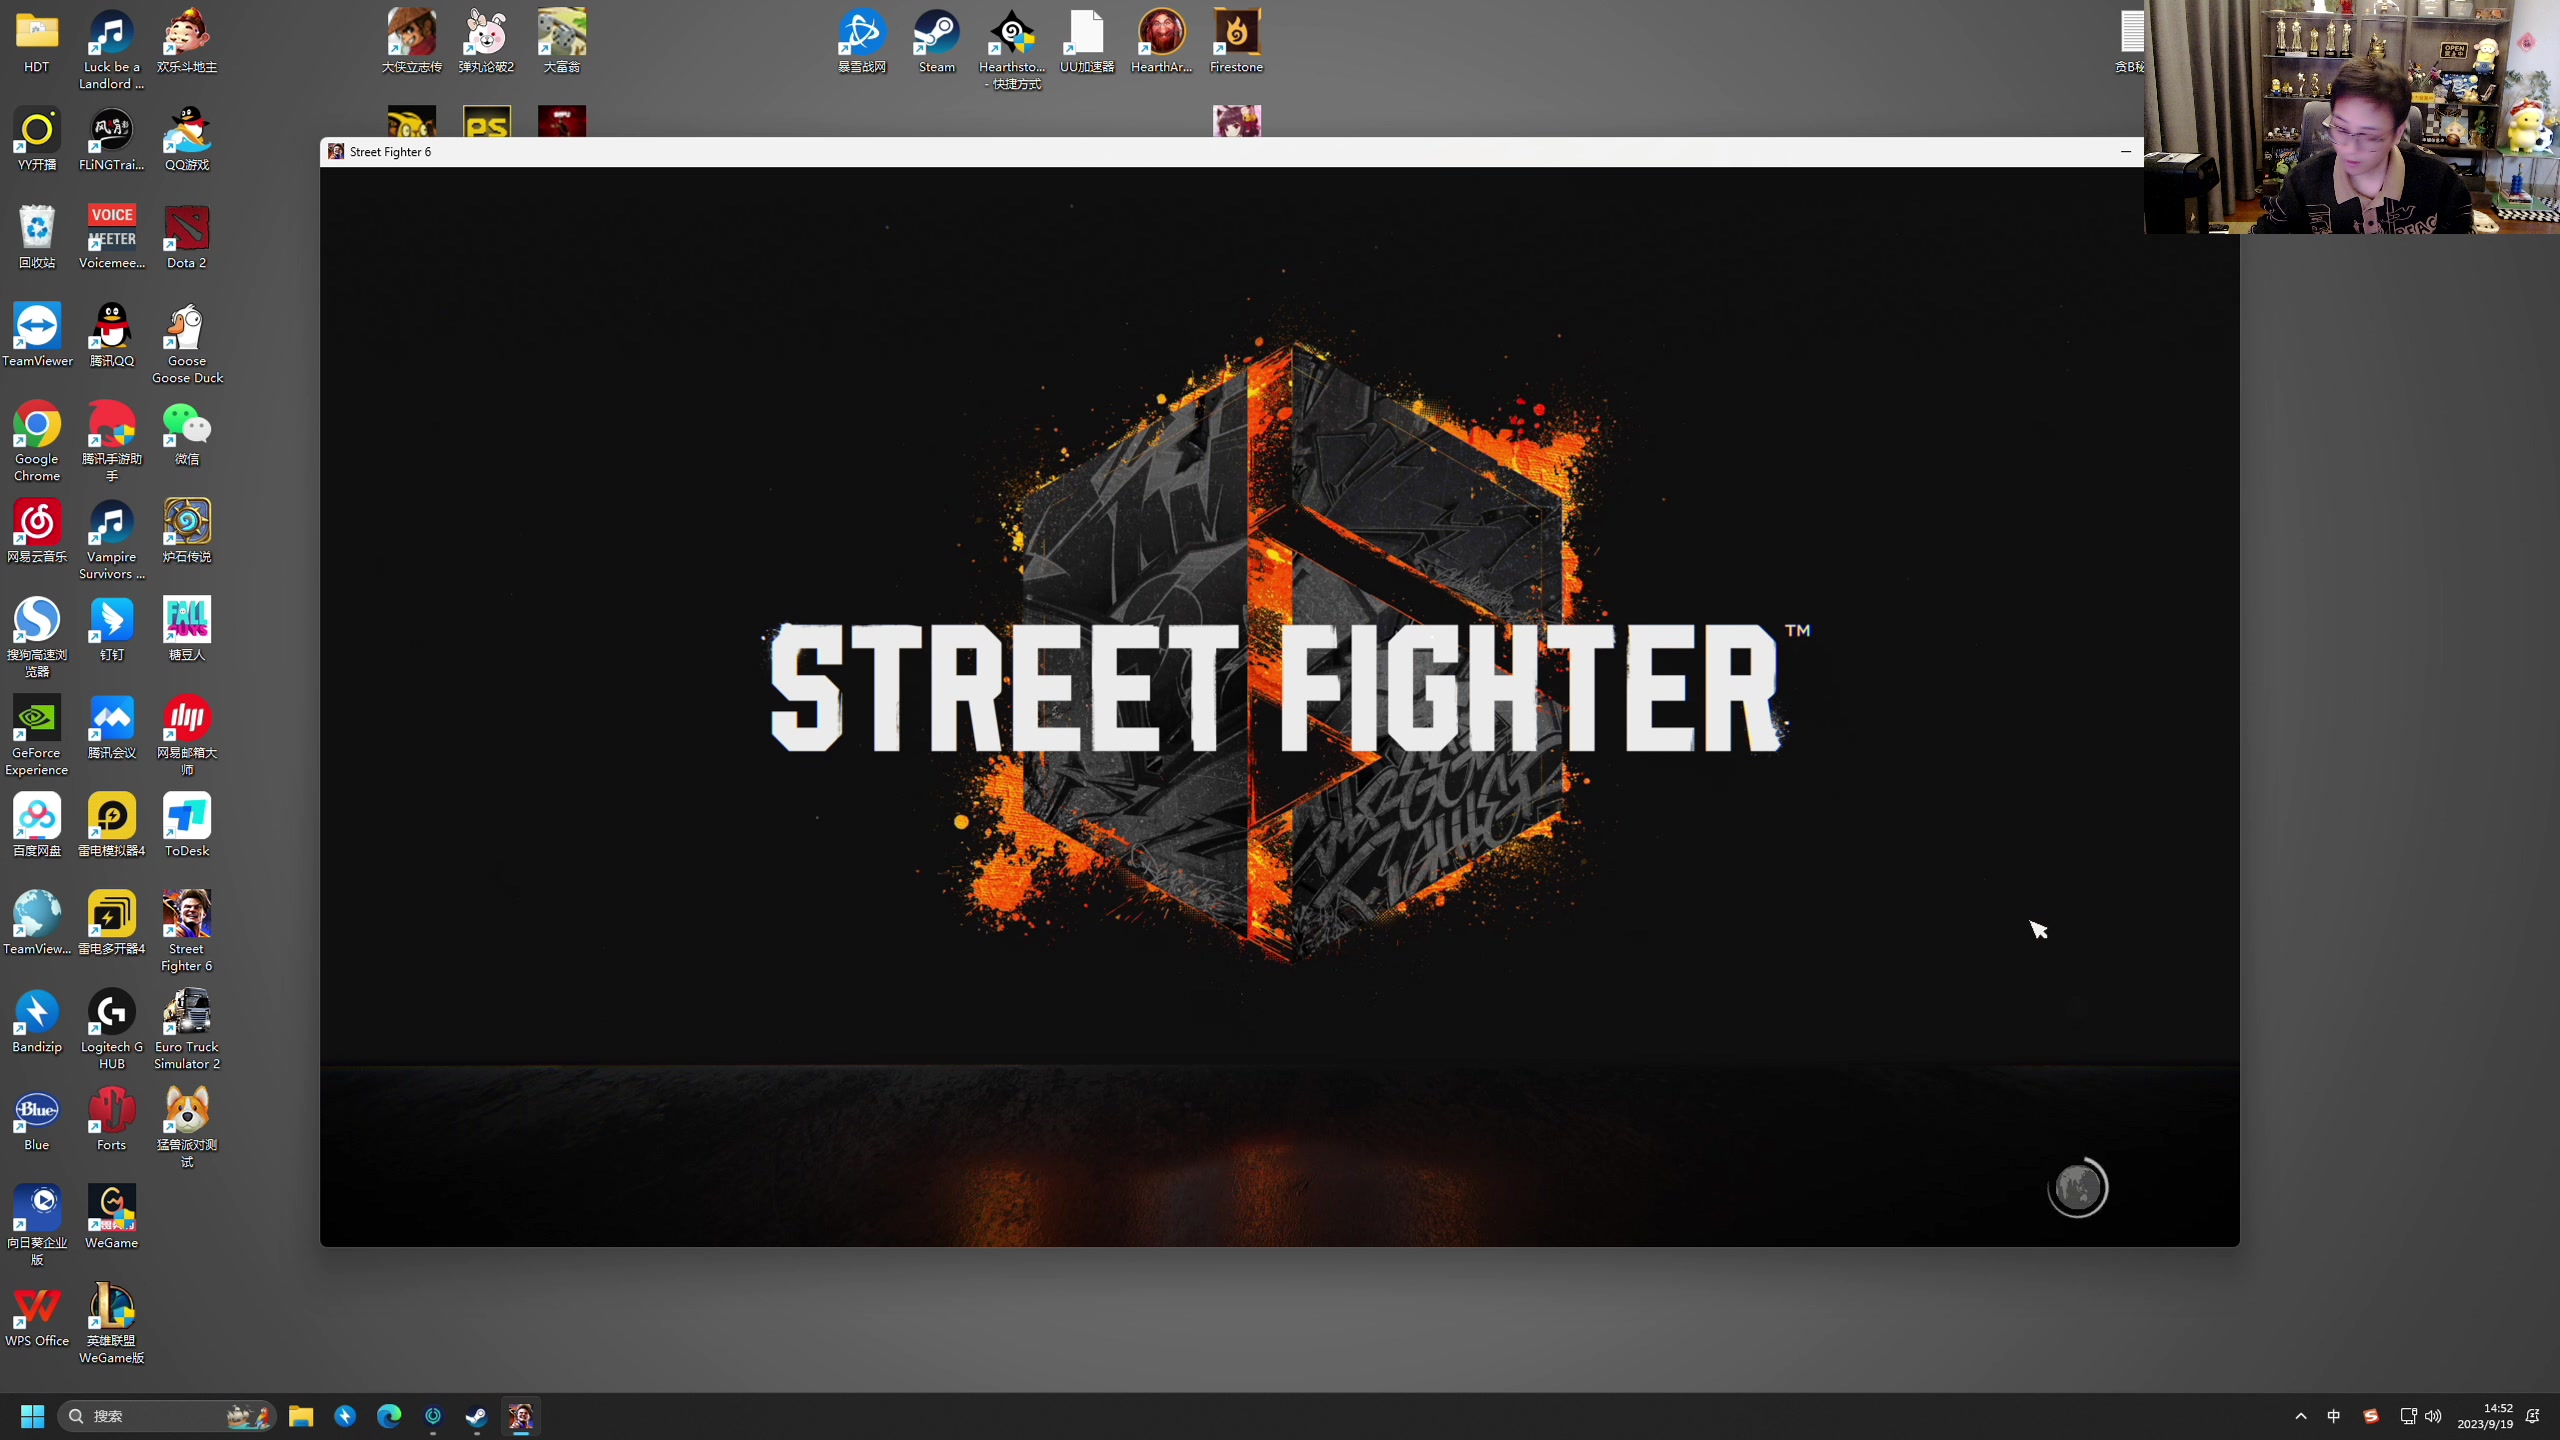Launch the Street Fighter 6 desktop shortcut

point(187,932)
